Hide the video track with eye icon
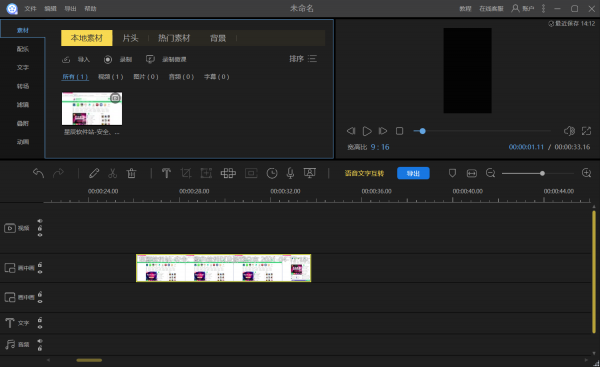 coord(40,235)
